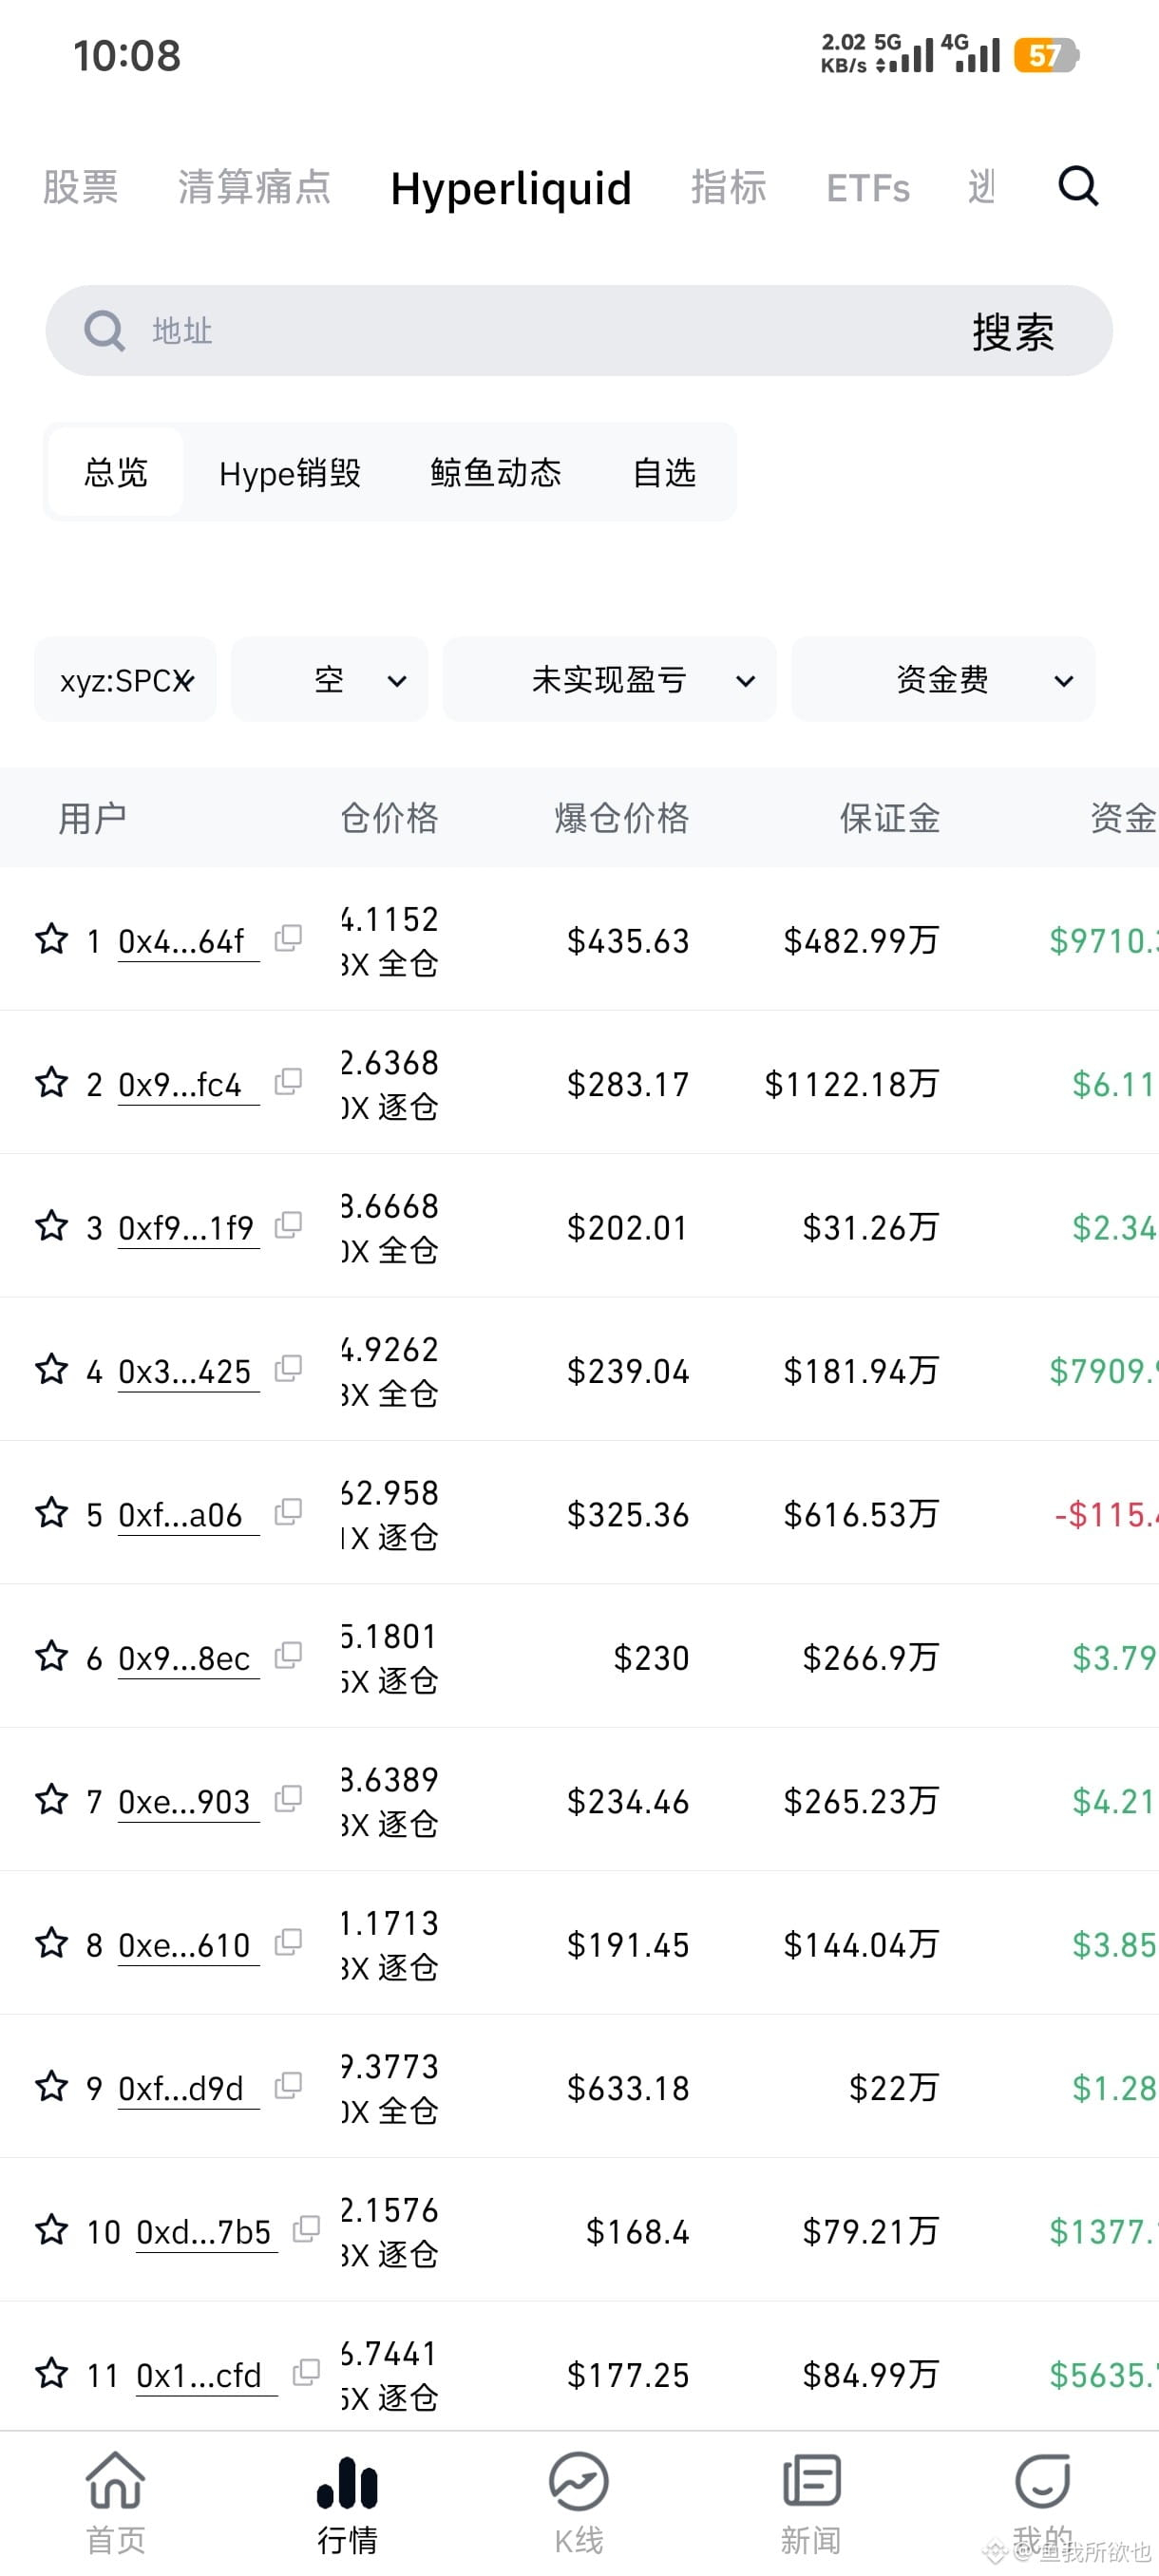Select the 总览 sub-tab
This screenshot has height=2576, width=1159.
click(x=116, y=472)
